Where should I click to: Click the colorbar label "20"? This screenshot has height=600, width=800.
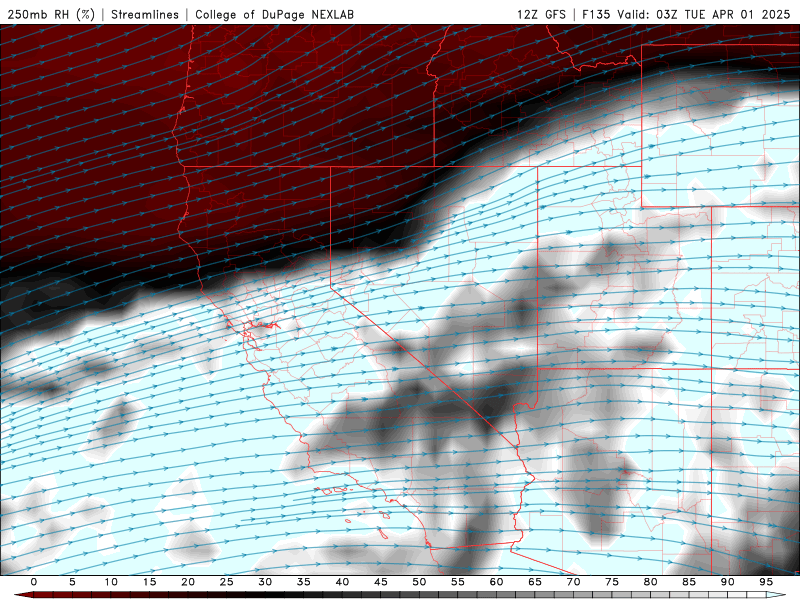188,582
